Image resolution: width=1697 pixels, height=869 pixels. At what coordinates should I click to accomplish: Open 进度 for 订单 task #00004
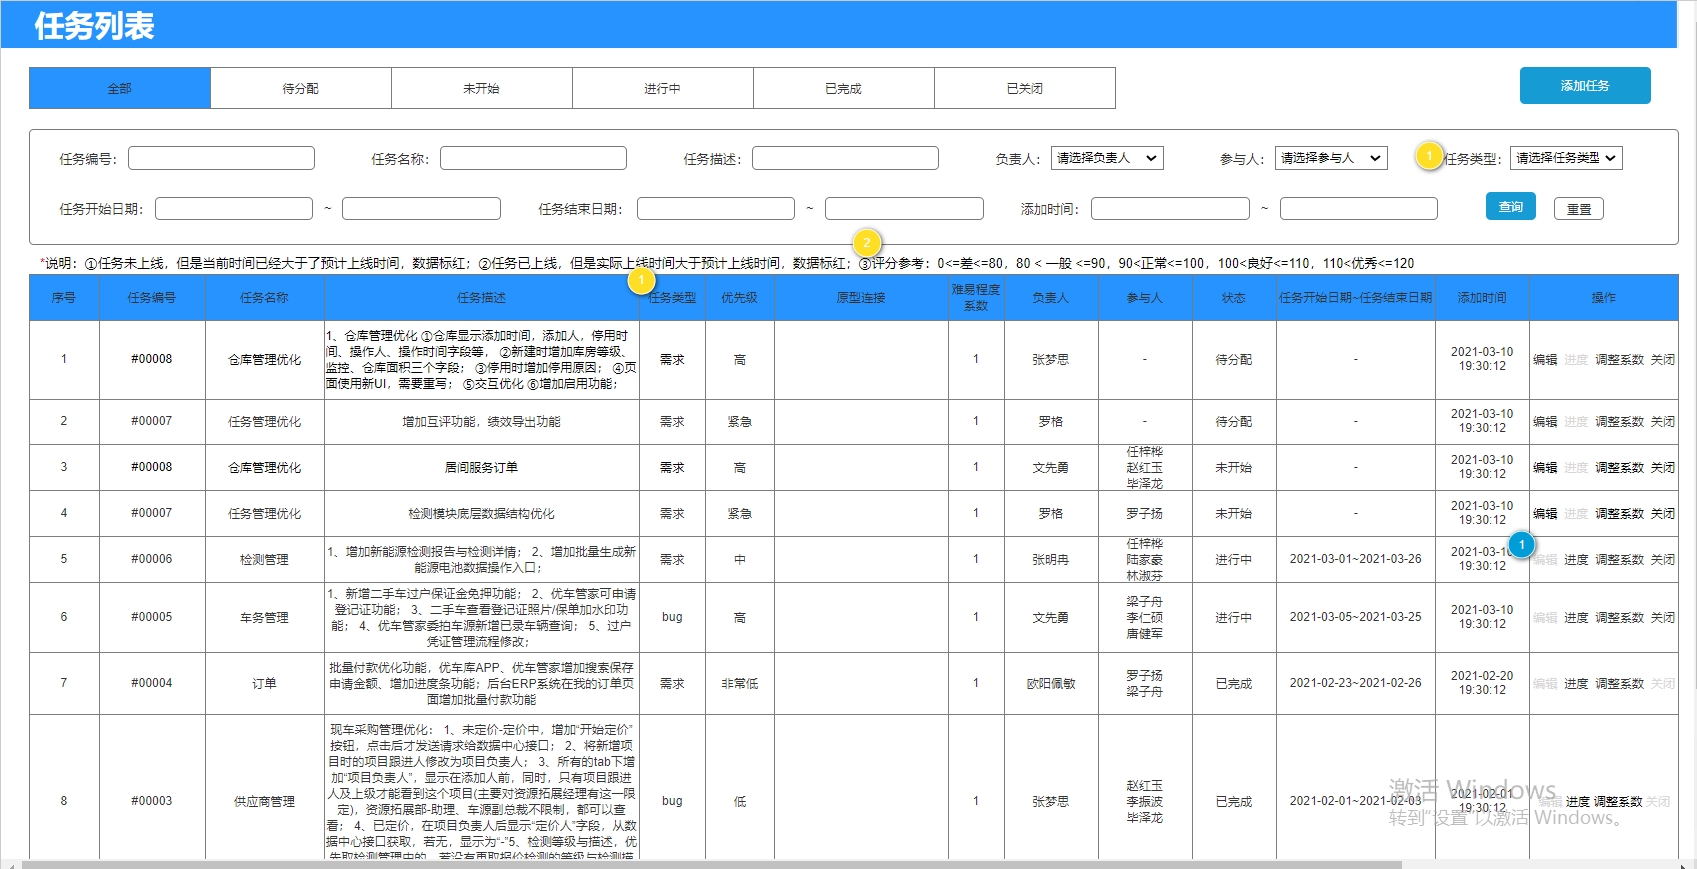1576,684
